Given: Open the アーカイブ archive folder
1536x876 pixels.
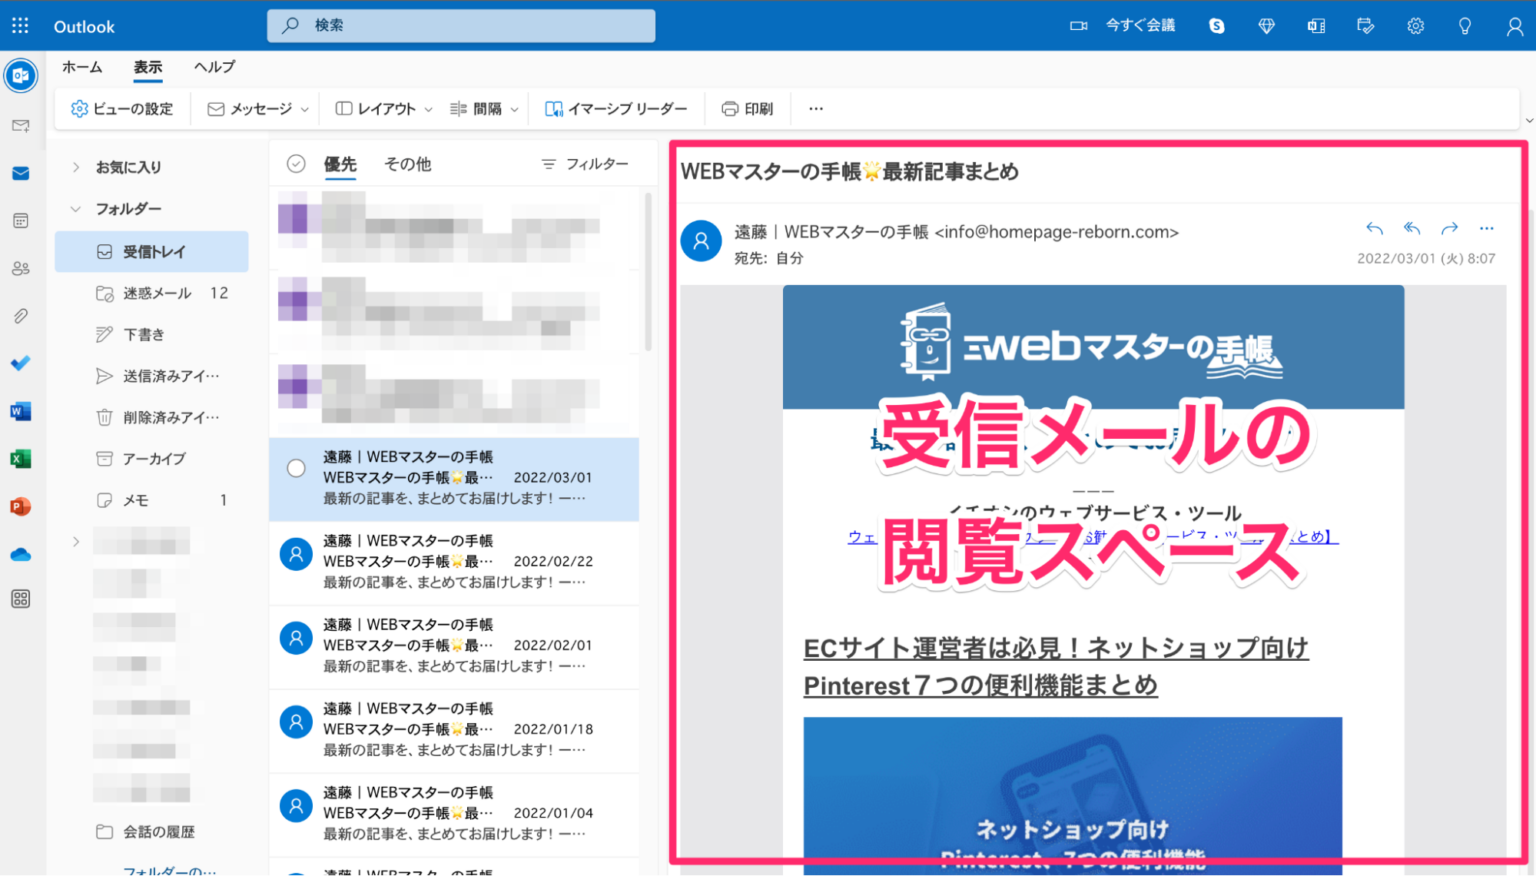Looking at the screenshot, I should [x=152, y=459].
